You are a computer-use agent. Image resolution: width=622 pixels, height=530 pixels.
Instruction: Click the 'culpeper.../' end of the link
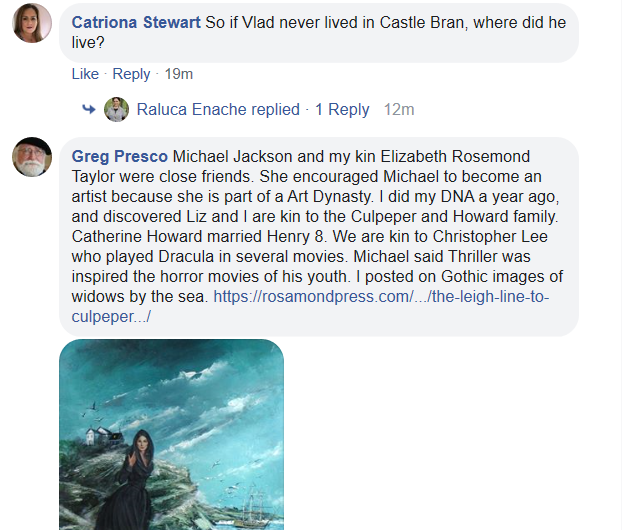coord(112,317)
